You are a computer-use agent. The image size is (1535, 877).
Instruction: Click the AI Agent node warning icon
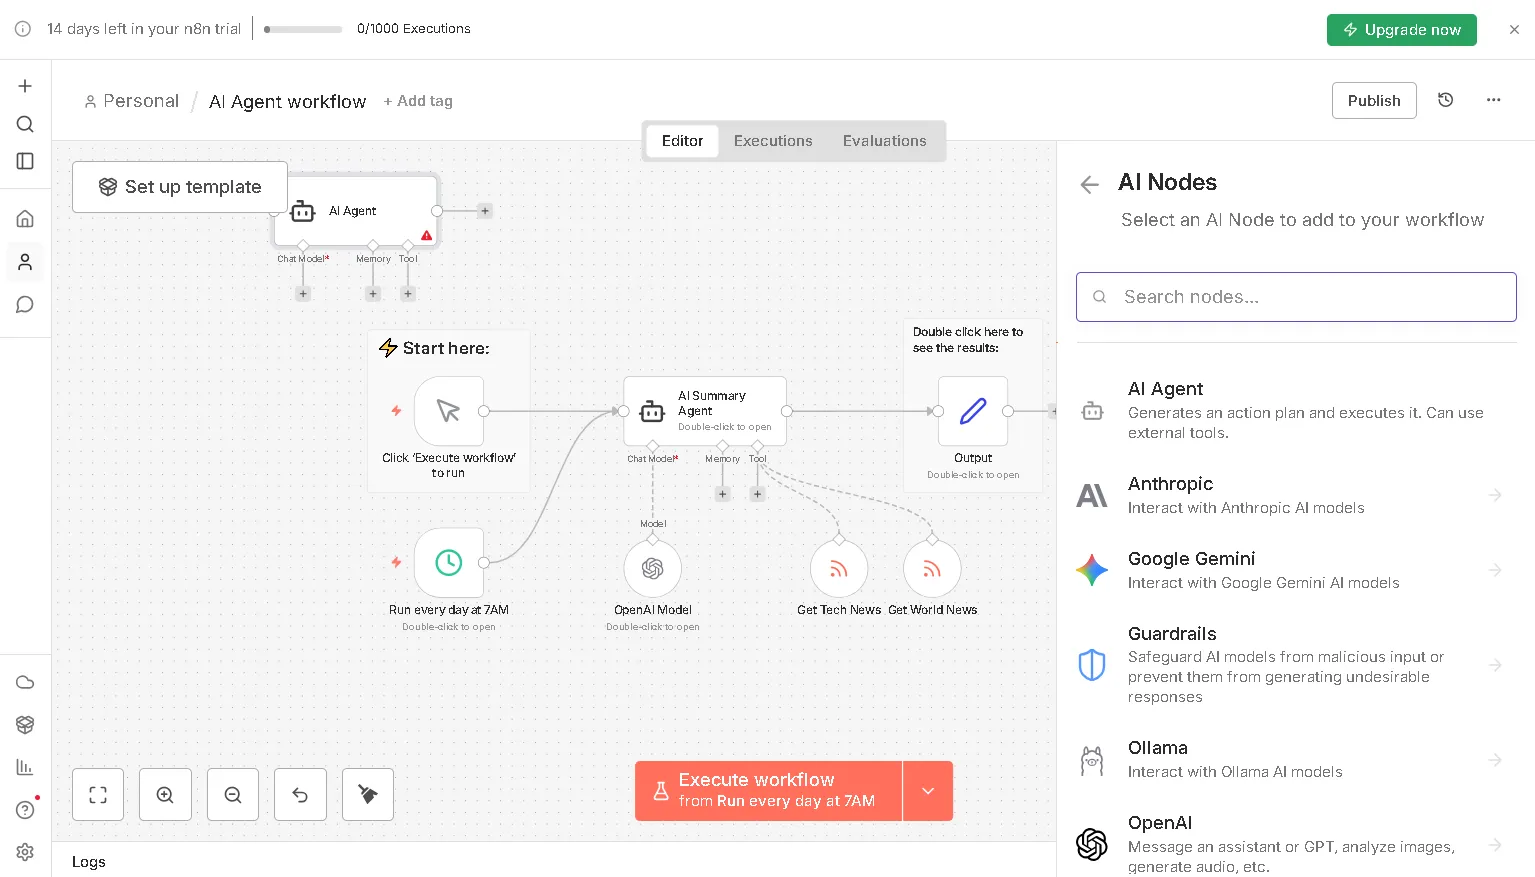coord(427,236)
